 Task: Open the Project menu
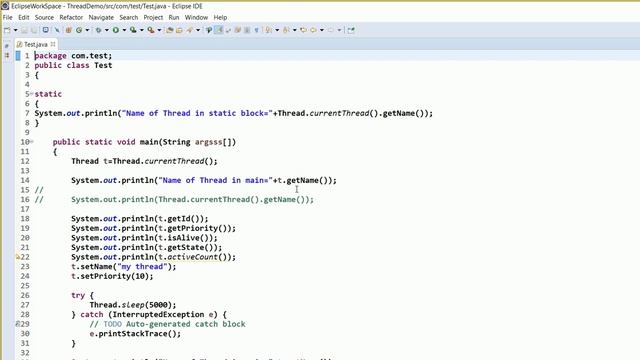coord(153,17)
